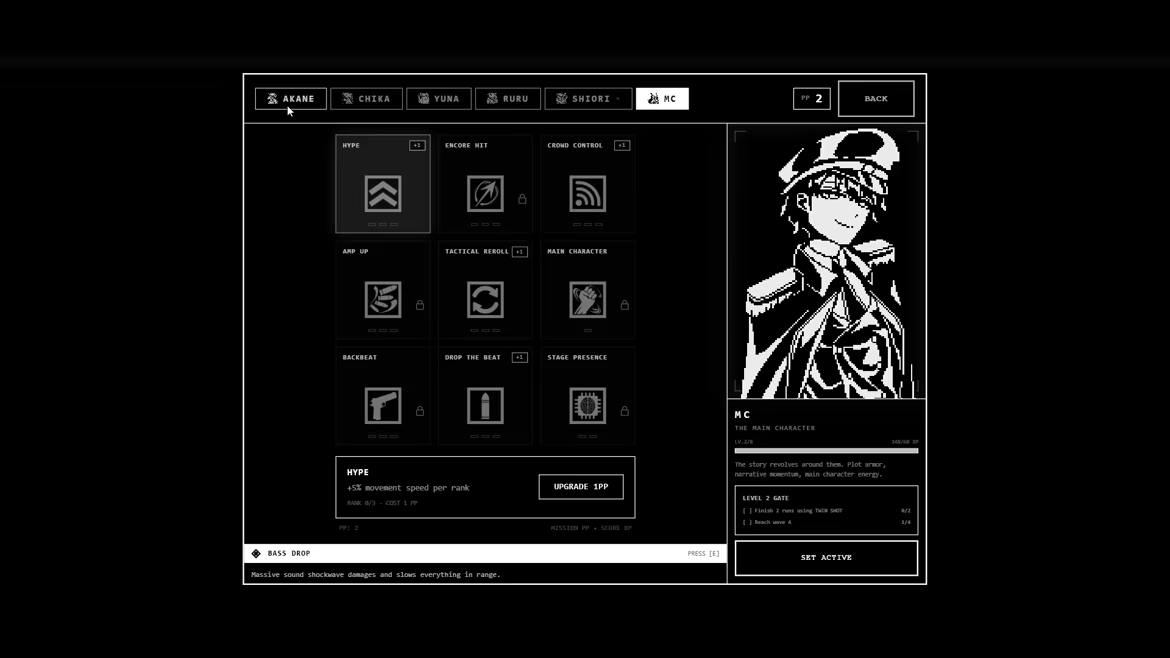Click '+5% movement speed per rank' text
Image resolution: width=1170 pixels, height=658 pixels.
(408, 488)
